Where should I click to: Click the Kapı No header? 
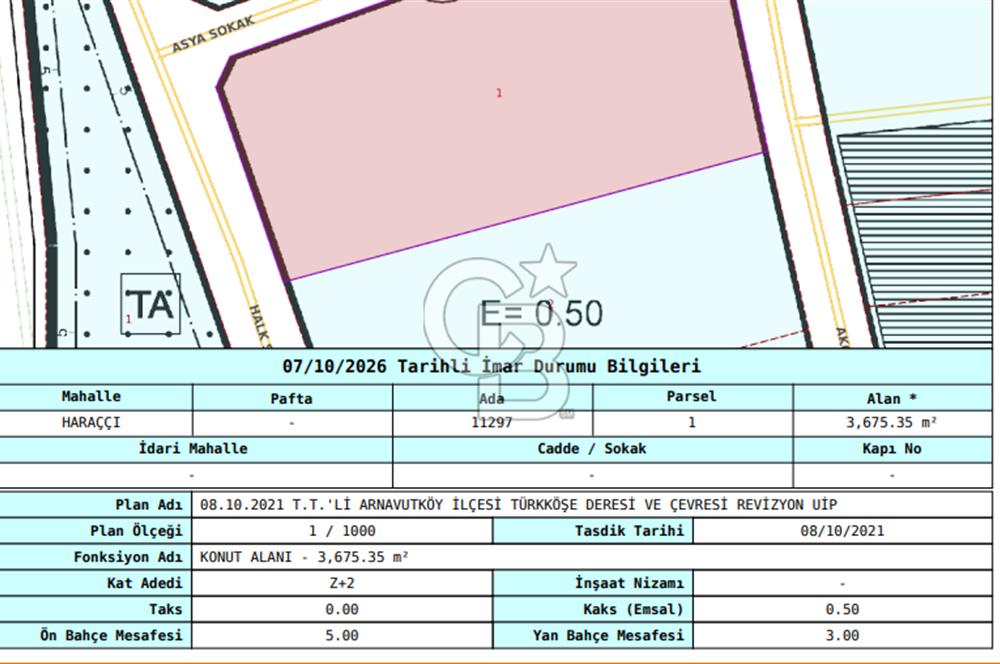(x=892, y=448)
